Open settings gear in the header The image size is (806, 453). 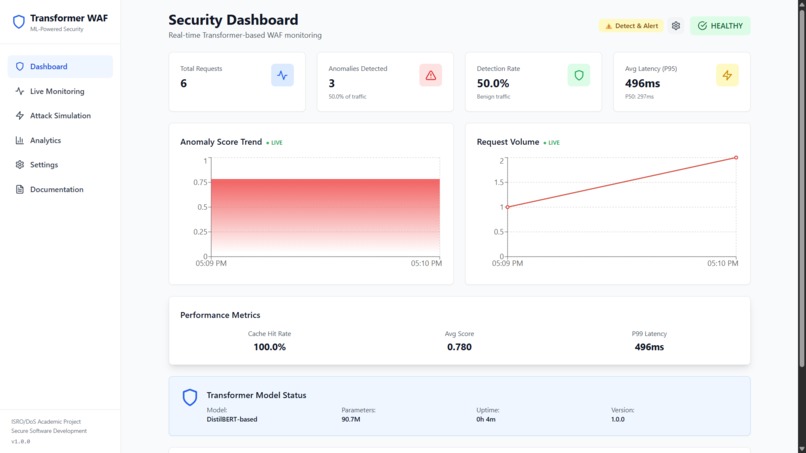click(x=676, y=26)
